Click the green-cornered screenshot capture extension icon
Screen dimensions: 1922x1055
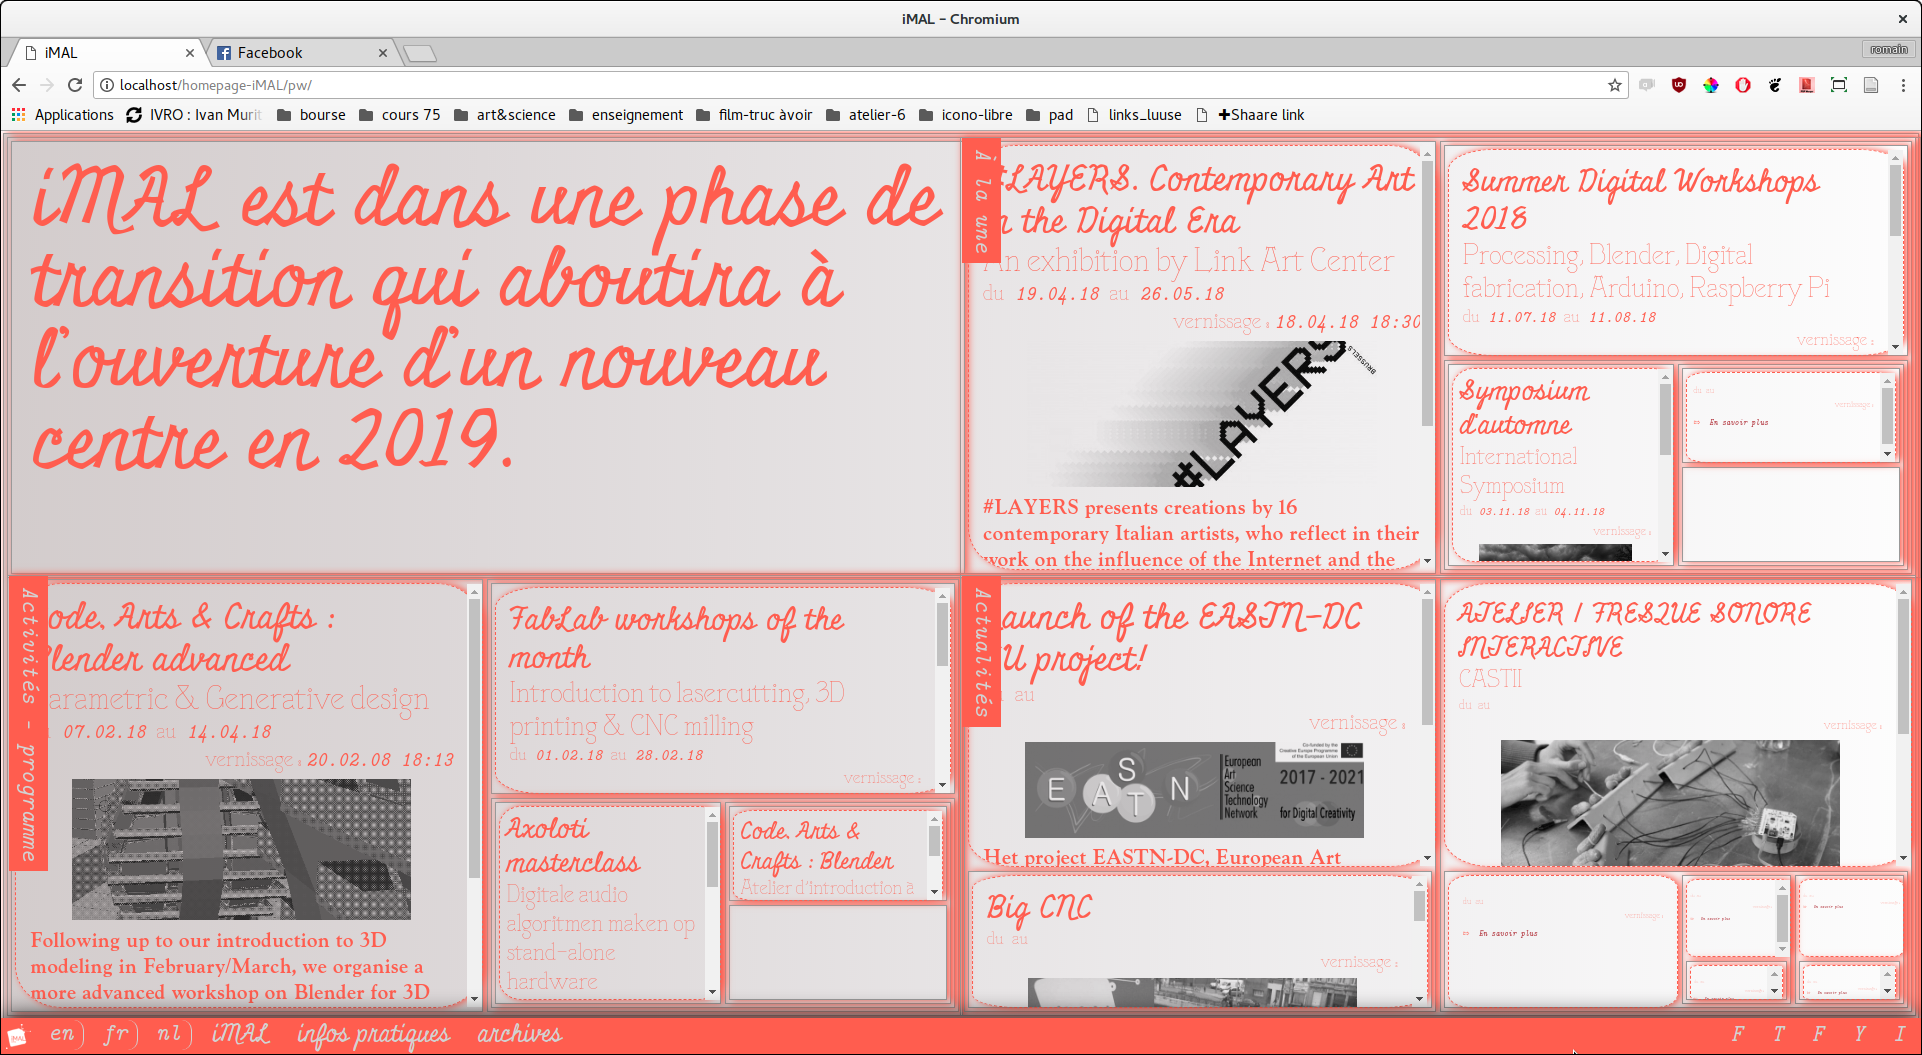coord(1838,85)
